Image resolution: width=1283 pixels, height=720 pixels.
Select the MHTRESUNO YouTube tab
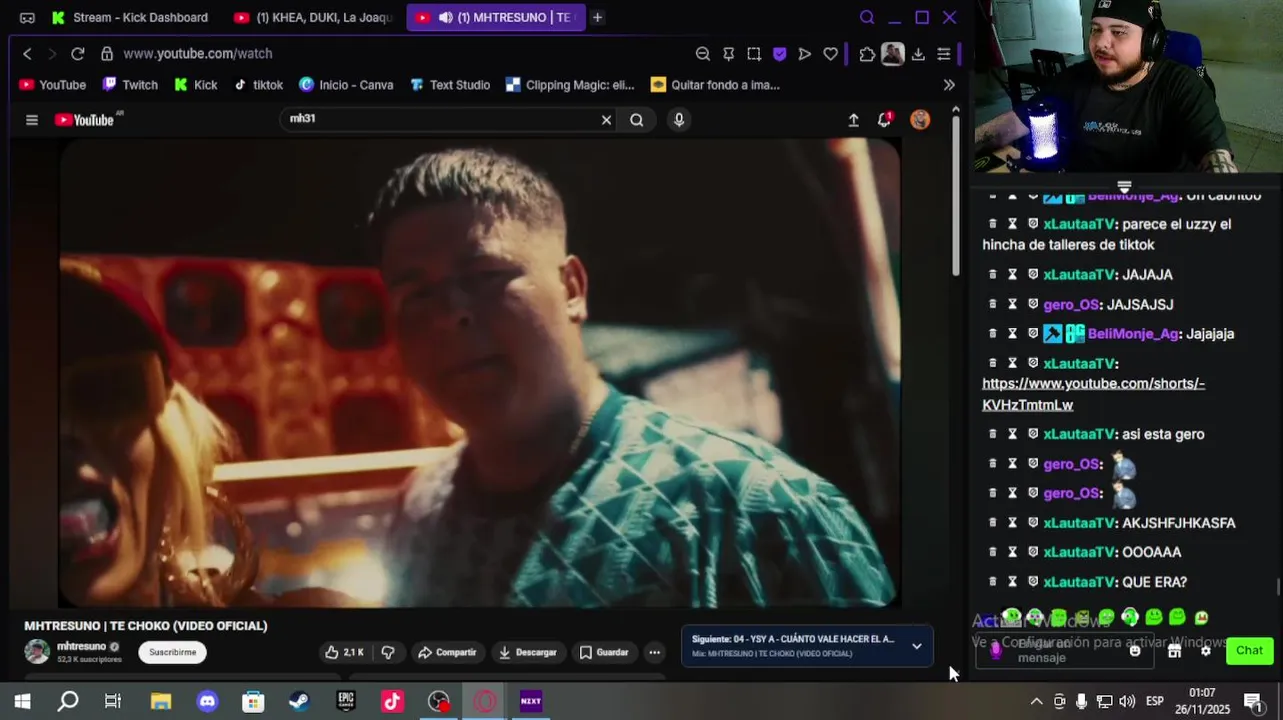pyautogui.click(x=495, y=17)
